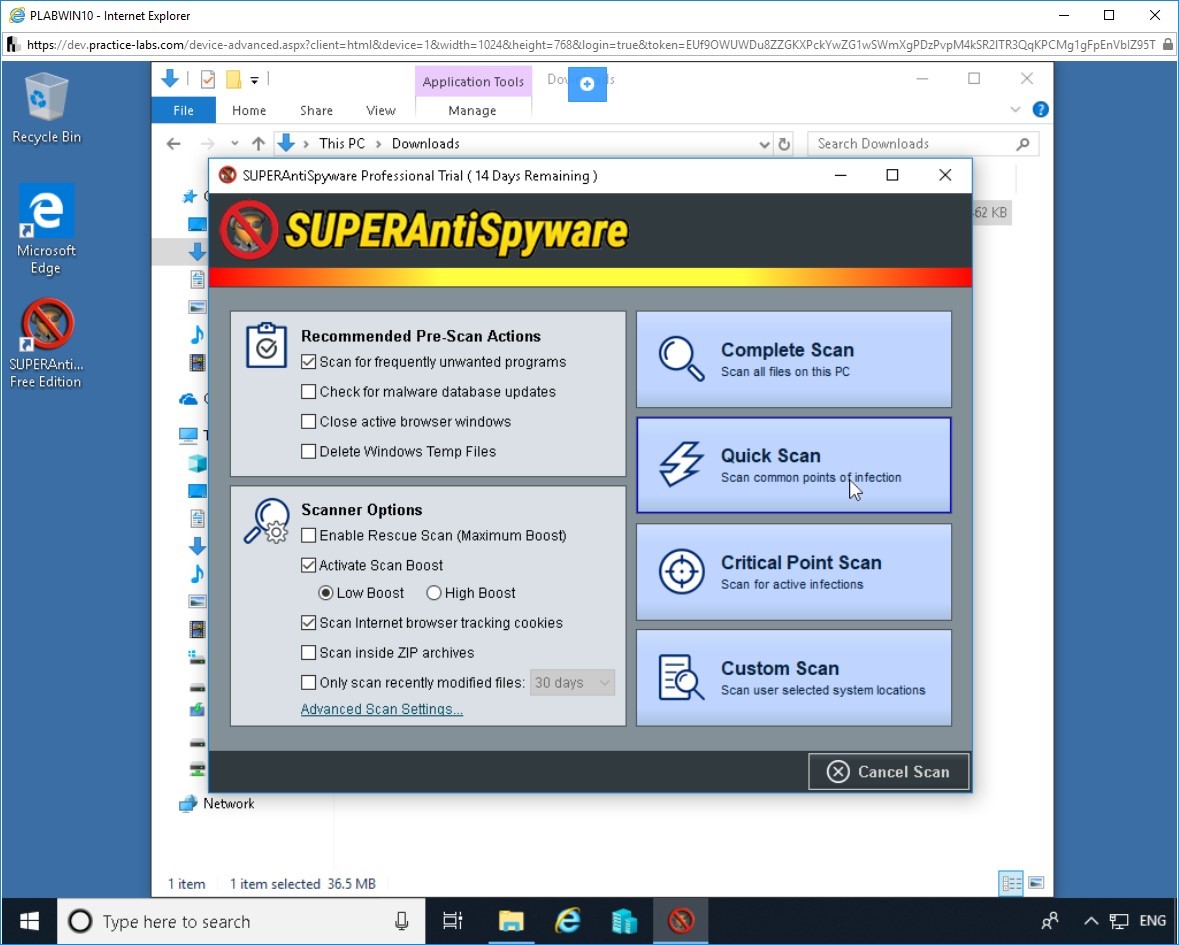Switch Explorer to details view in status bar
The height and width of the screenshot is (945, 1179).
point(1011,883)
